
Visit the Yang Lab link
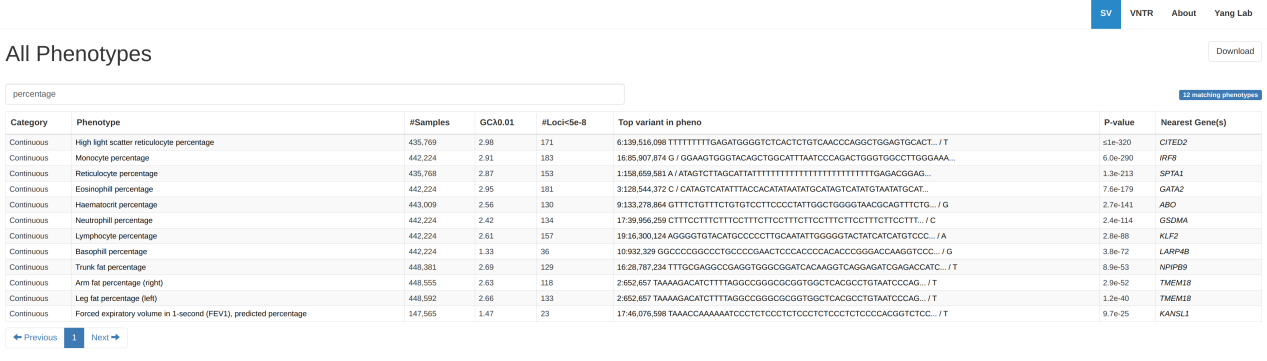click(1233, 13)
